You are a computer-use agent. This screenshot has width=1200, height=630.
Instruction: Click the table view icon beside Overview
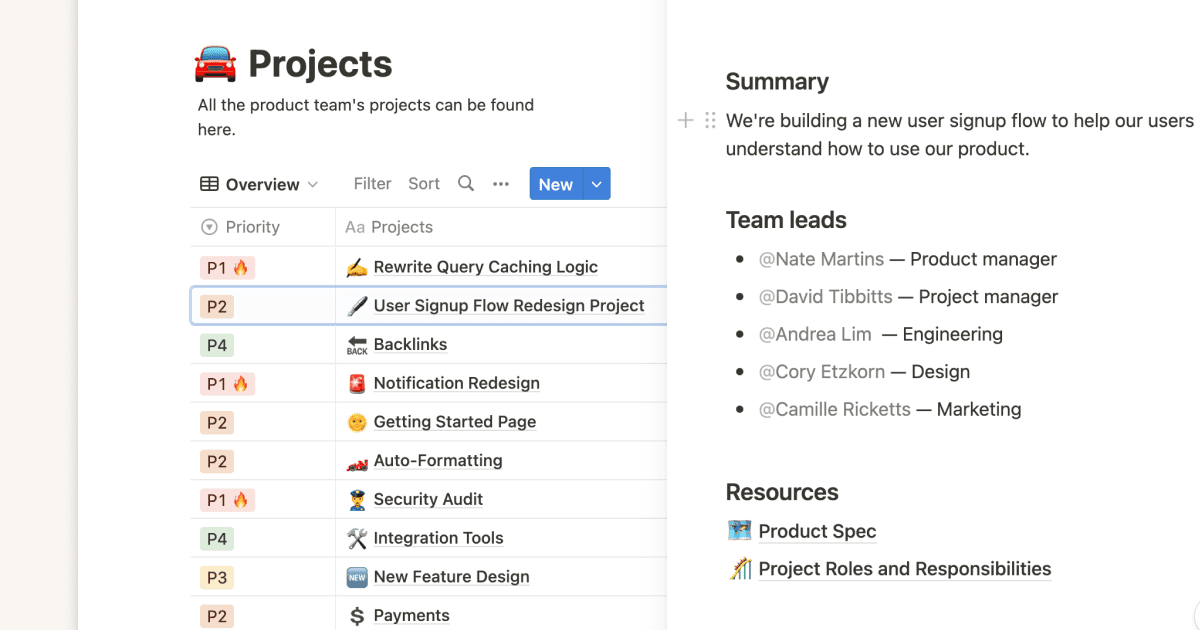point(208,184)
